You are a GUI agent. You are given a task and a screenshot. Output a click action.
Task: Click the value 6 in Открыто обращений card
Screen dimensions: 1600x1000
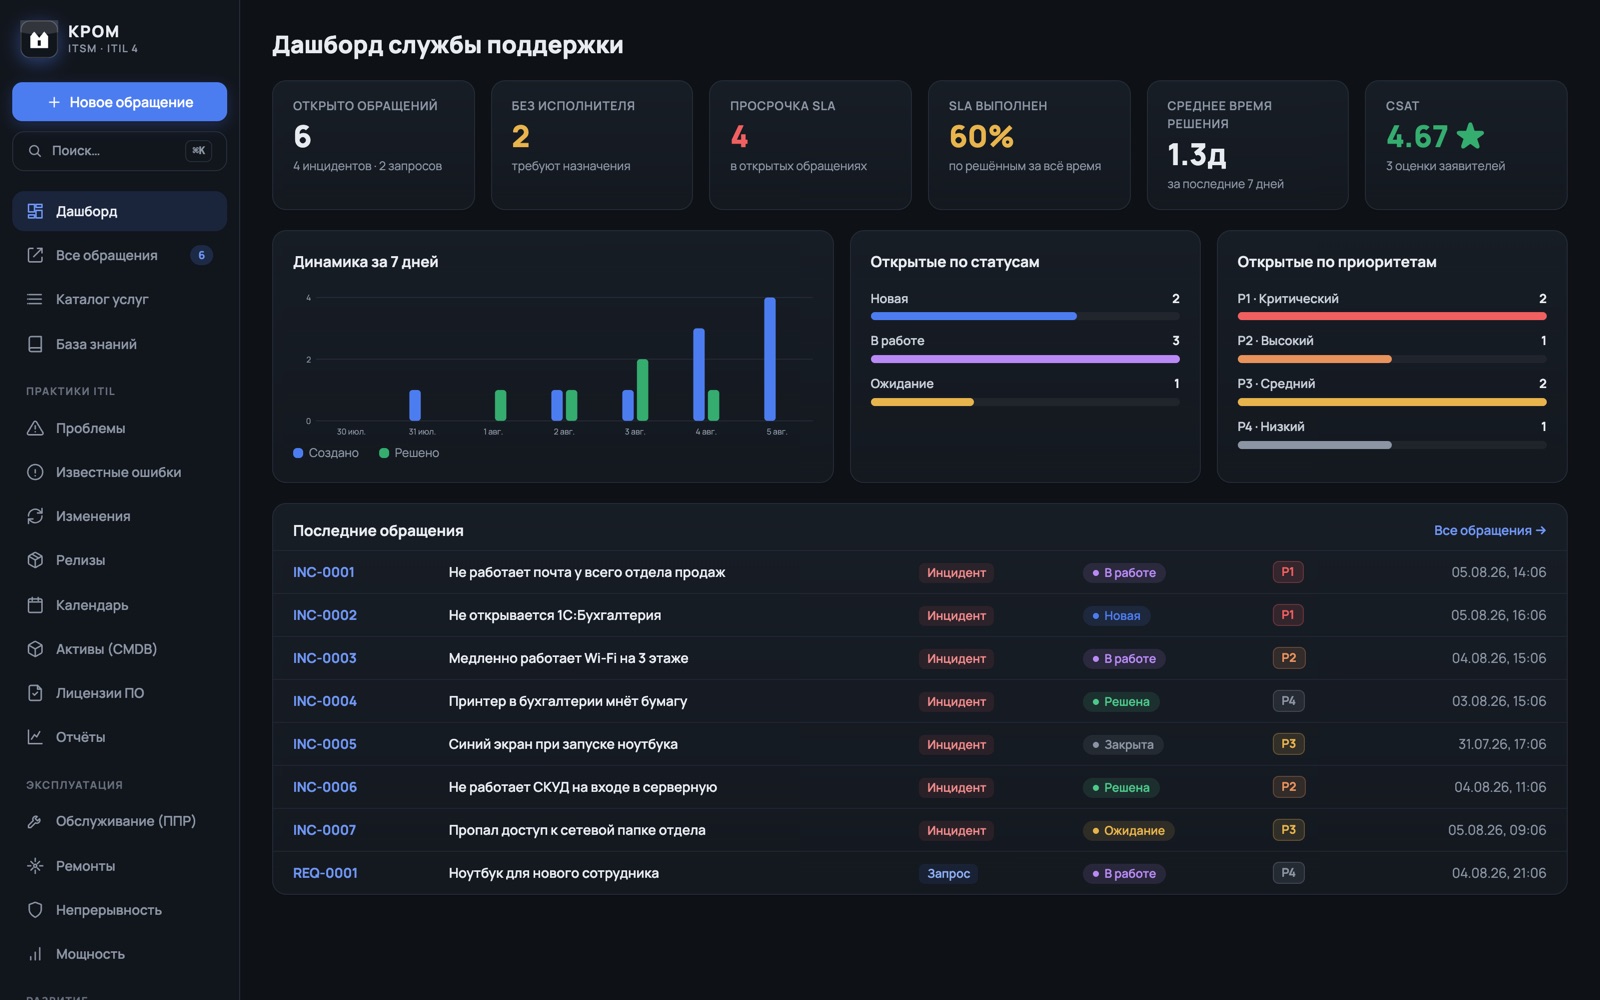(x=302, y=136)
